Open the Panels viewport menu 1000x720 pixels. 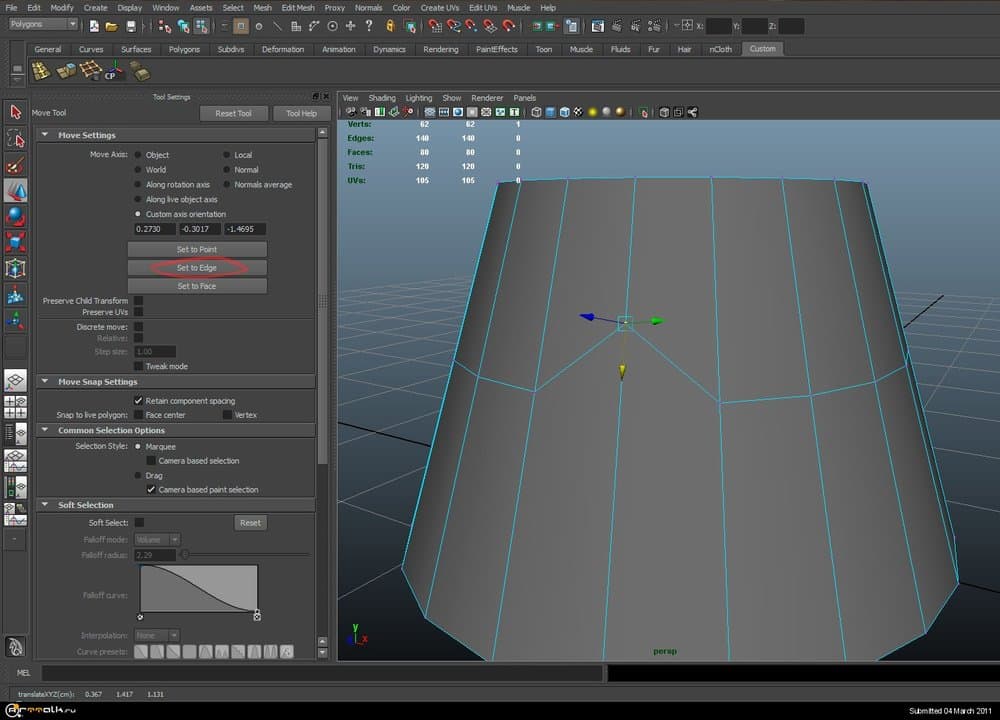pos(524,98)
